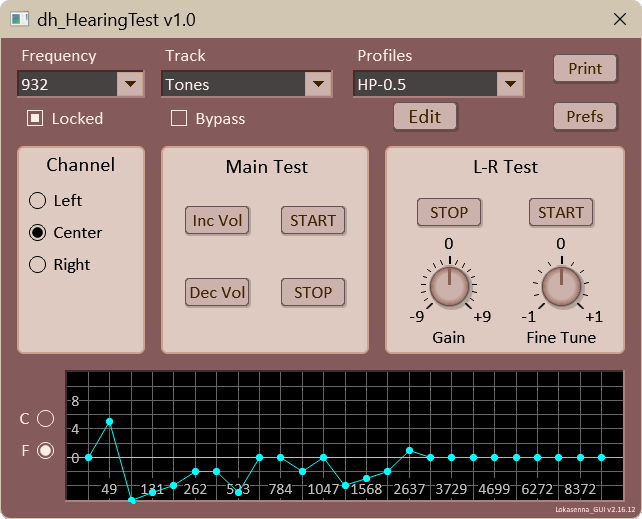642x519 pixels.
Task: Click the graph point at 523 Hz
Action: (x=238, y=492)
